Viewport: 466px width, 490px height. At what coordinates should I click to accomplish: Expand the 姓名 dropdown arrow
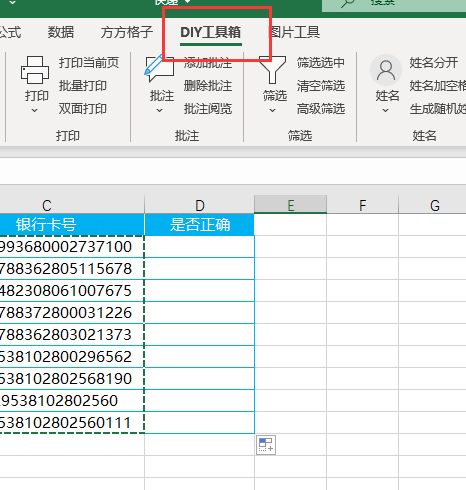point(385,110)
